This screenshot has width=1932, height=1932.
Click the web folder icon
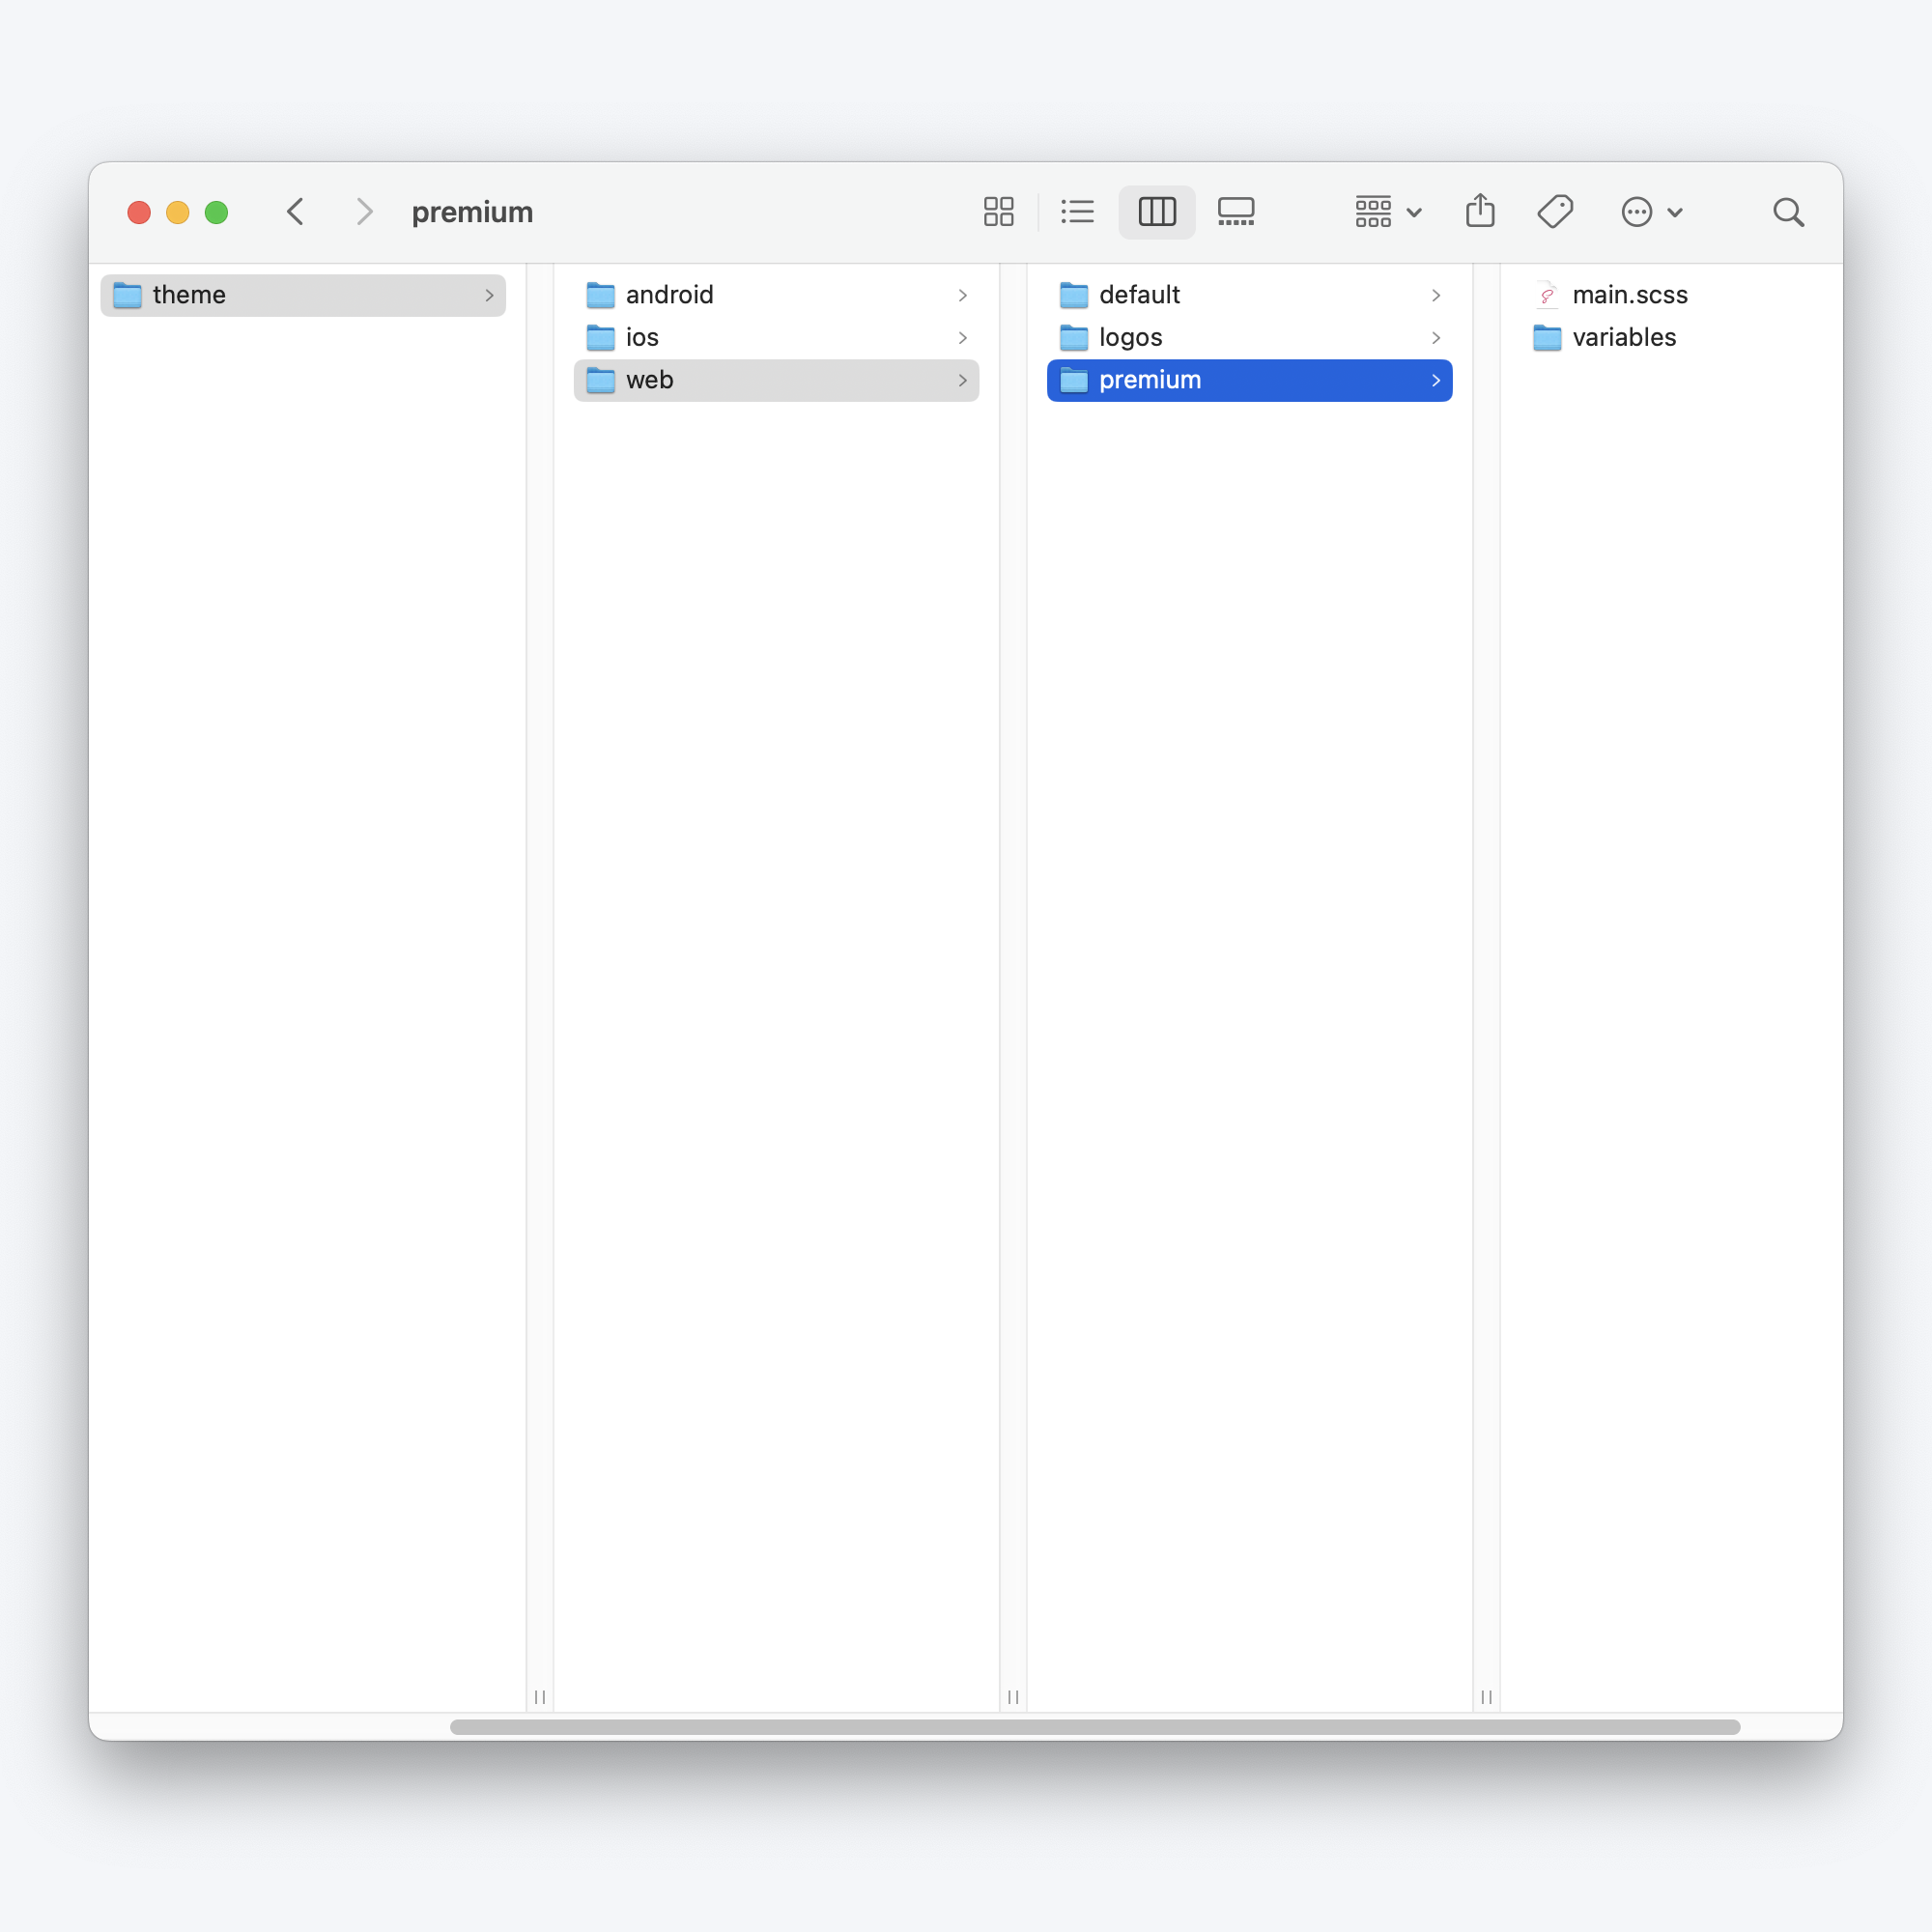click(x=600, y=380)
